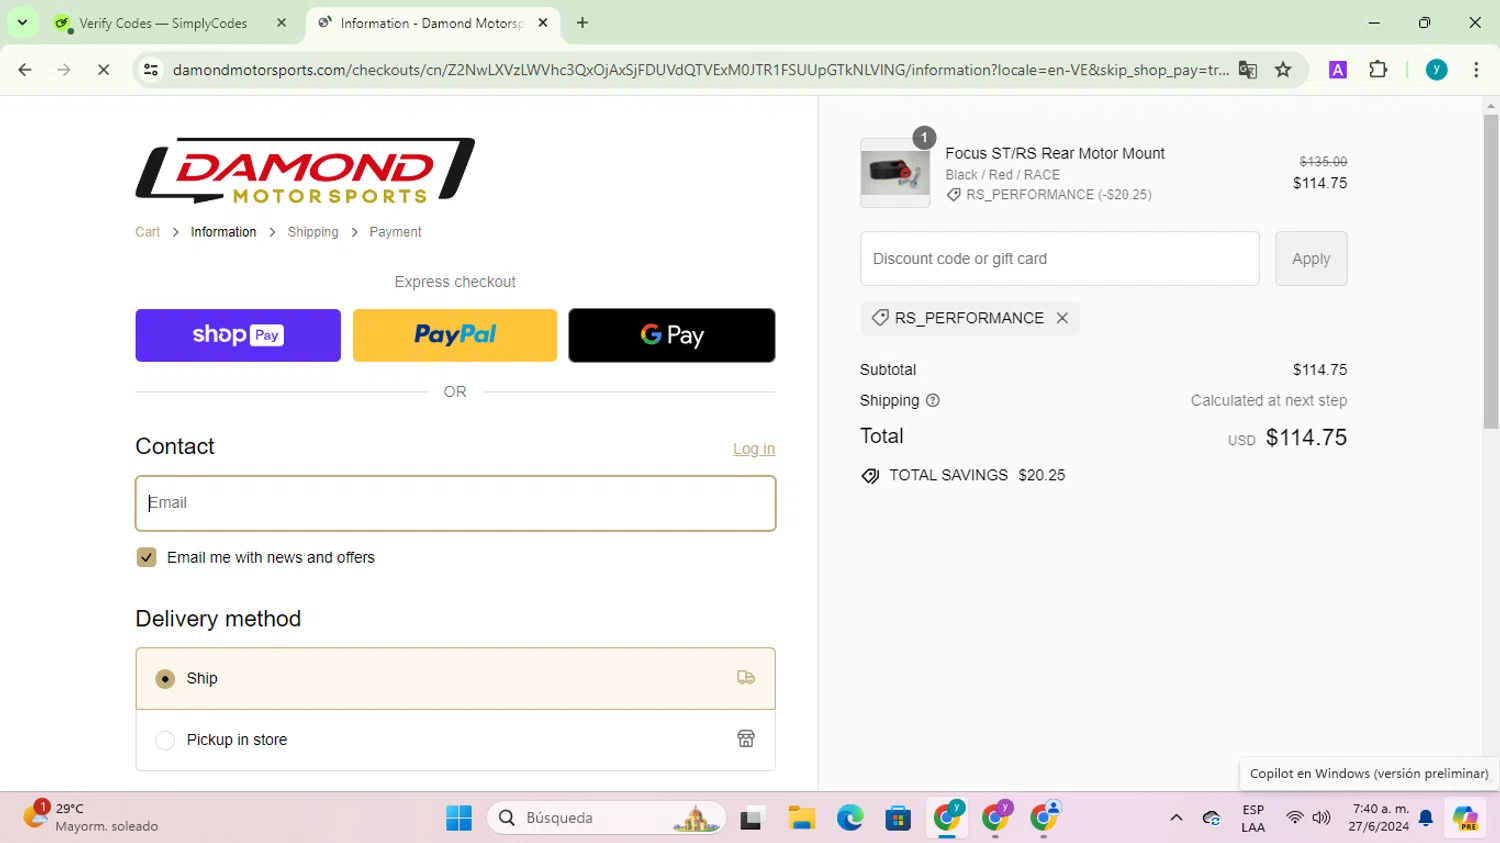This screenshot has width=1500, height=843.
Task: Click the Apply discount button
Action: point(1311,259)
